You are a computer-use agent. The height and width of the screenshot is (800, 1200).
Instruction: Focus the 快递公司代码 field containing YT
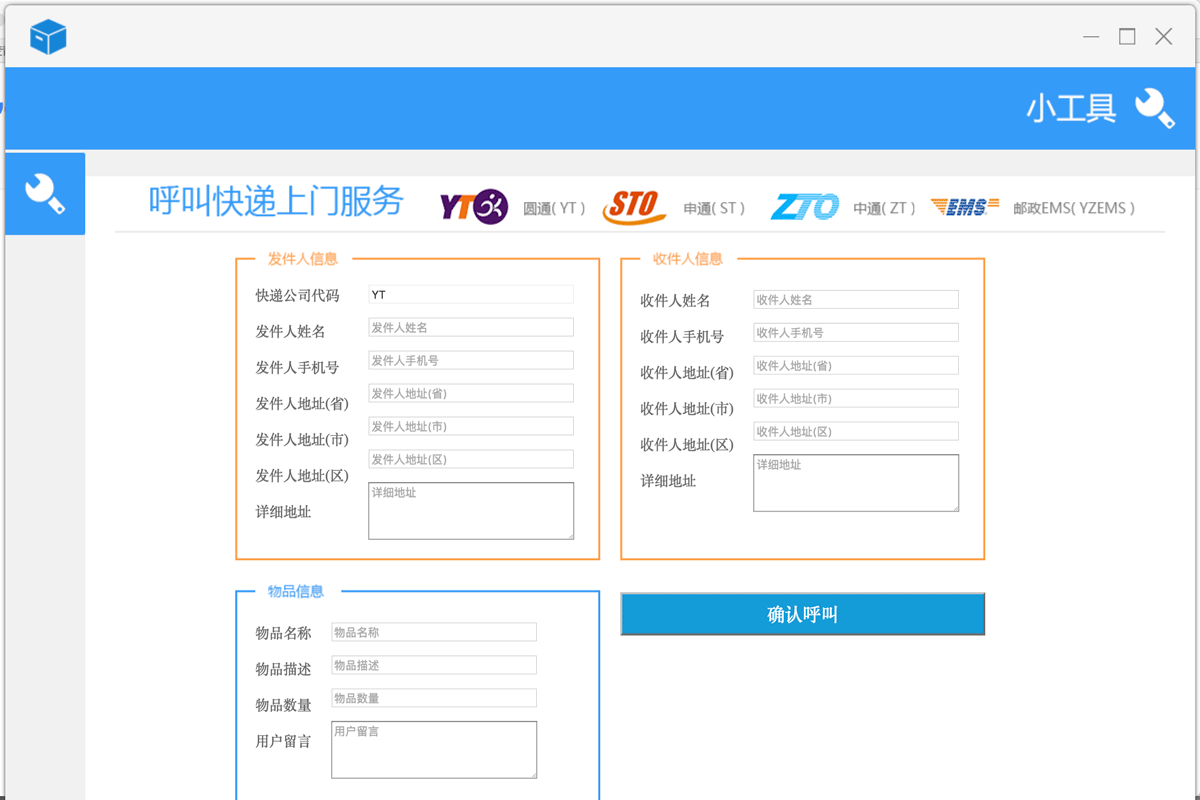coord(471,294)
